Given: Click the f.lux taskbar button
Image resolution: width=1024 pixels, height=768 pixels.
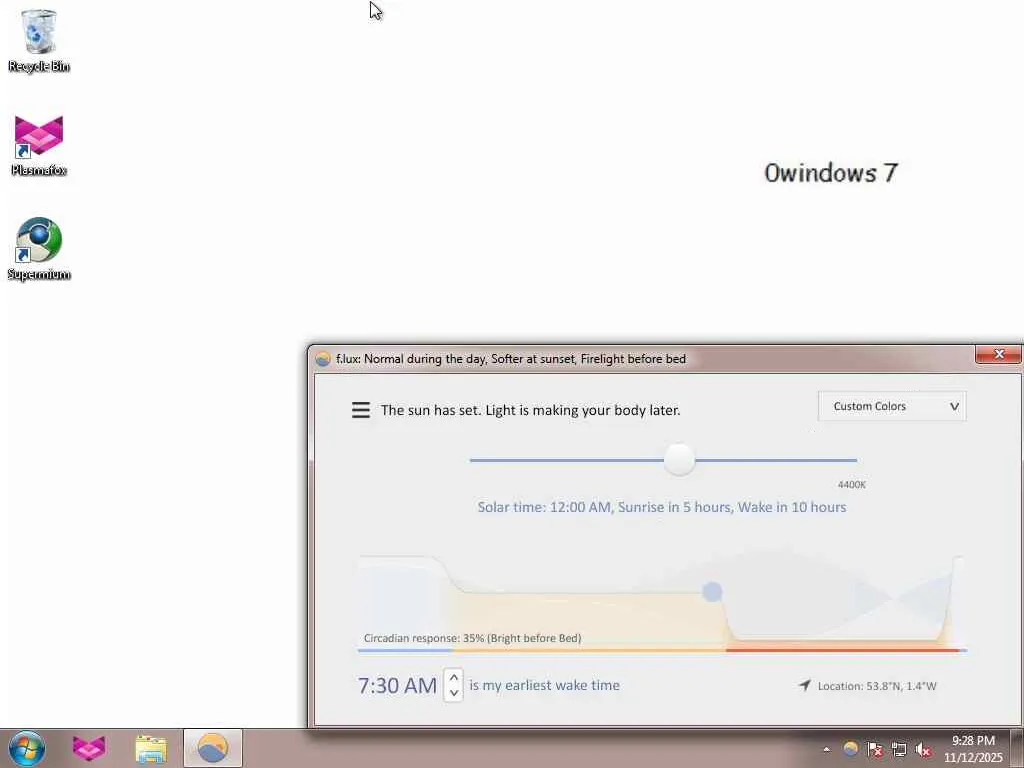Looking at the screenshot, I should tap(212, 748).
